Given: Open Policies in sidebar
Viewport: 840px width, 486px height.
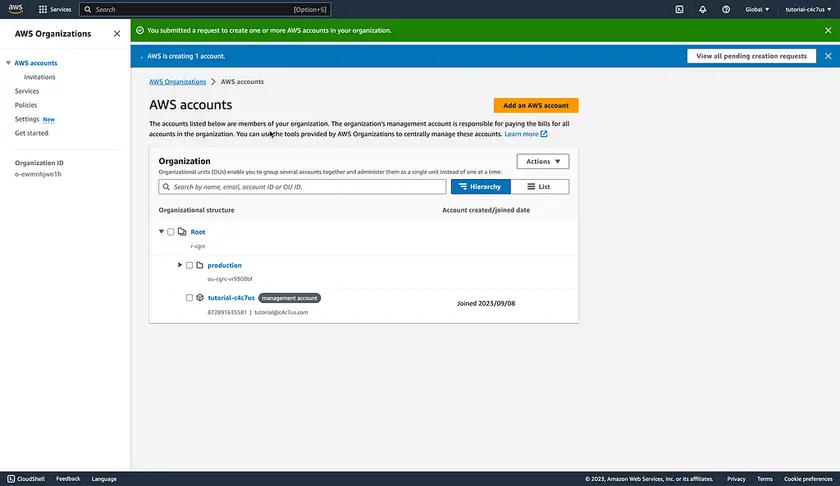Looking at the screenshot, I should tap(26, 105).
